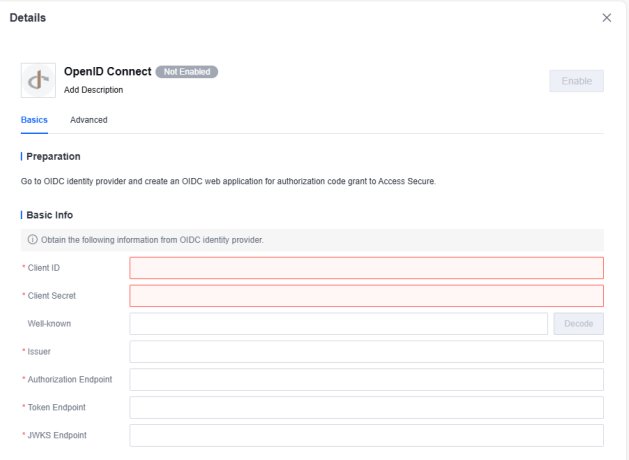
Task: Click the Token Endpoint input field
Action: click(366, 407)
